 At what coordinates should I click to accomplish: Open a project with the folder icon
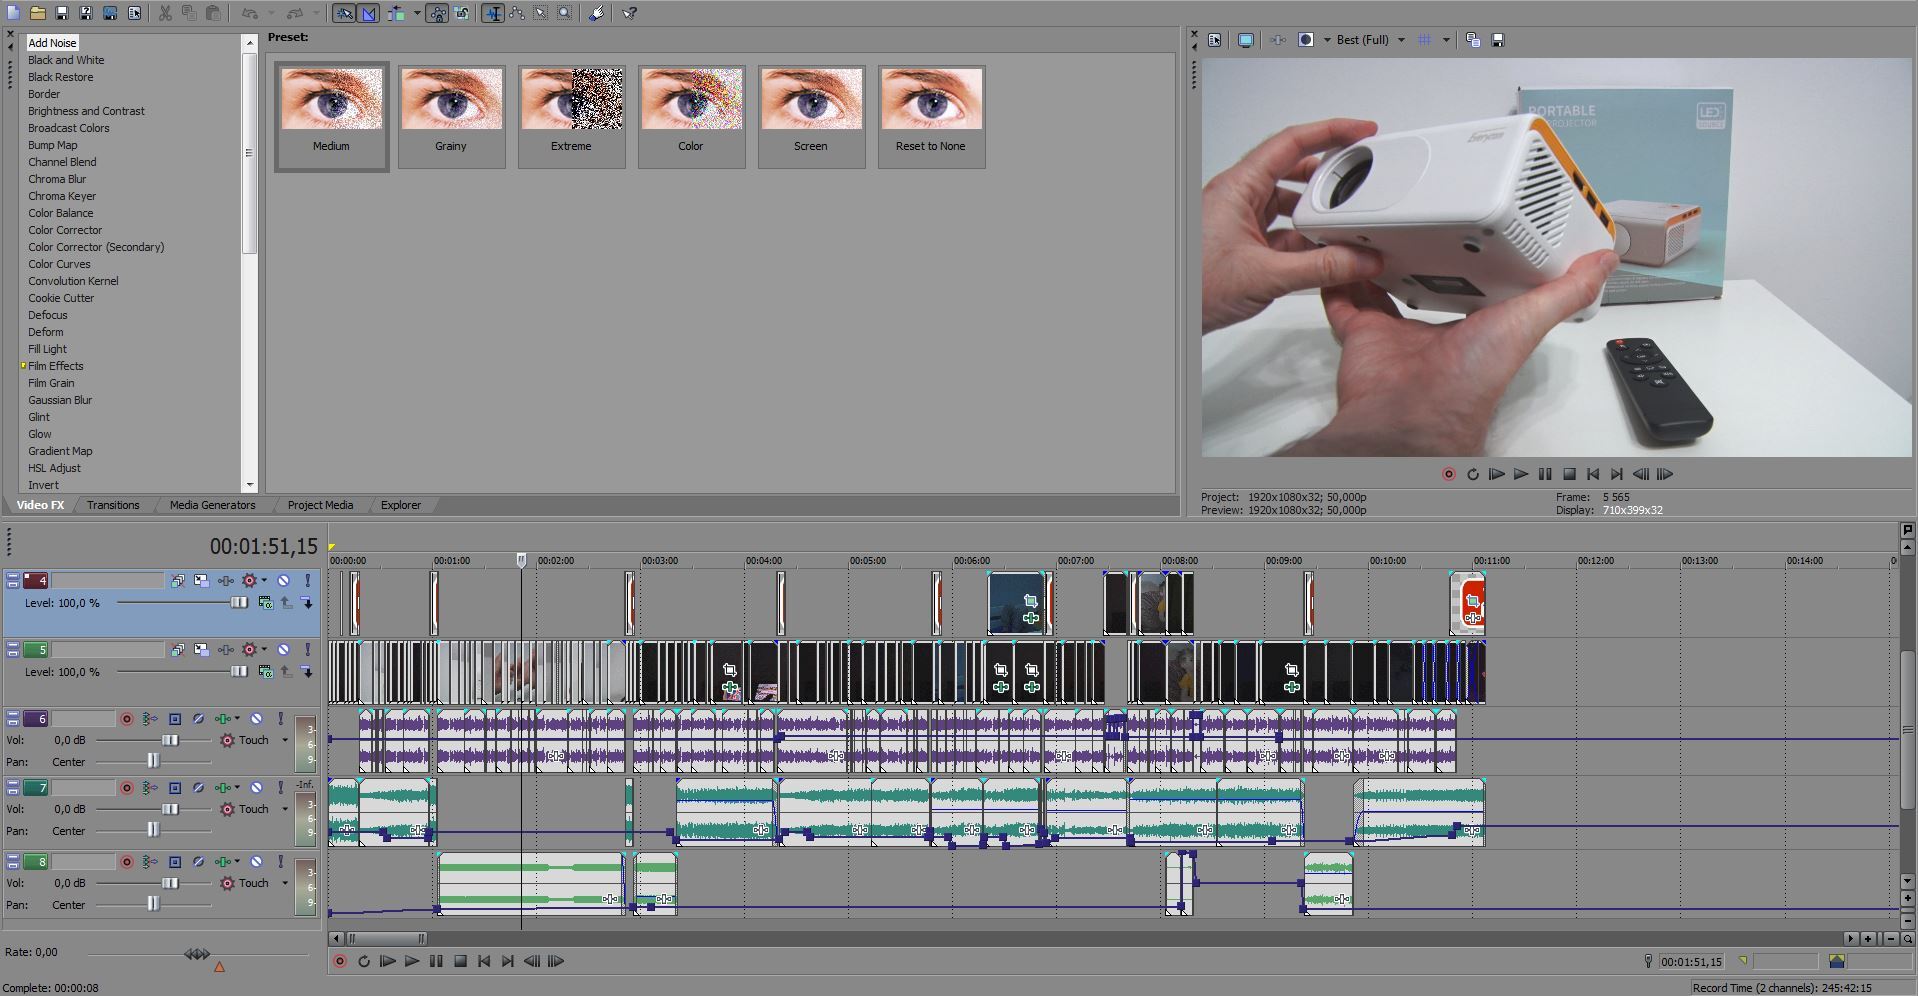click(x=37, y=13)
